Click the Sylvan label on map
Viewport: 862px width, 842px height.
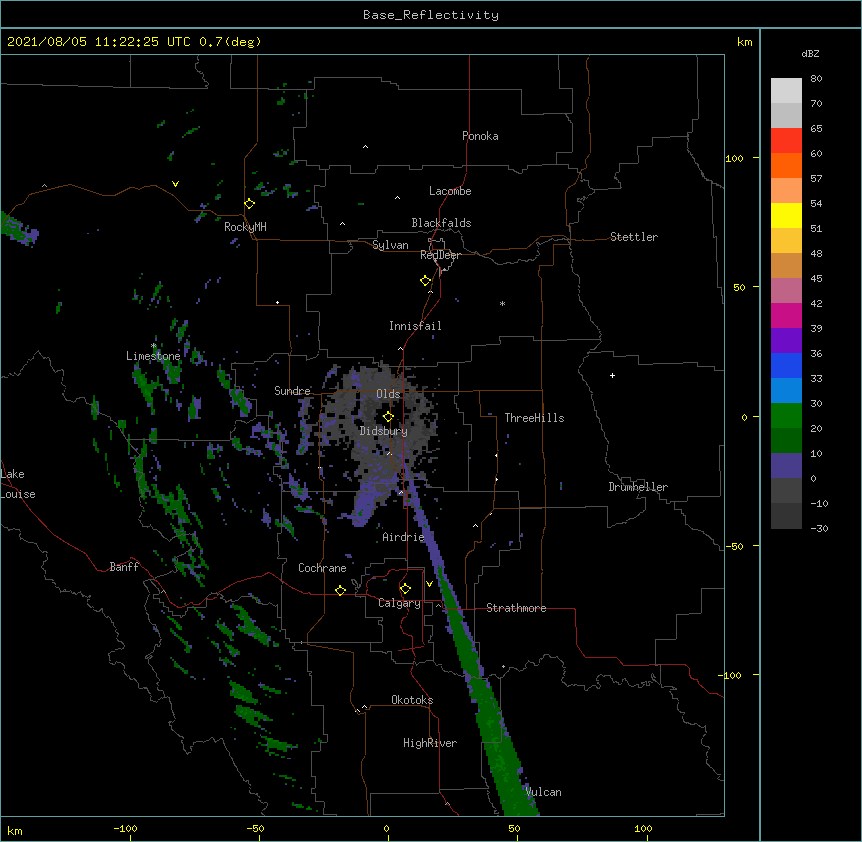[390, 245]
